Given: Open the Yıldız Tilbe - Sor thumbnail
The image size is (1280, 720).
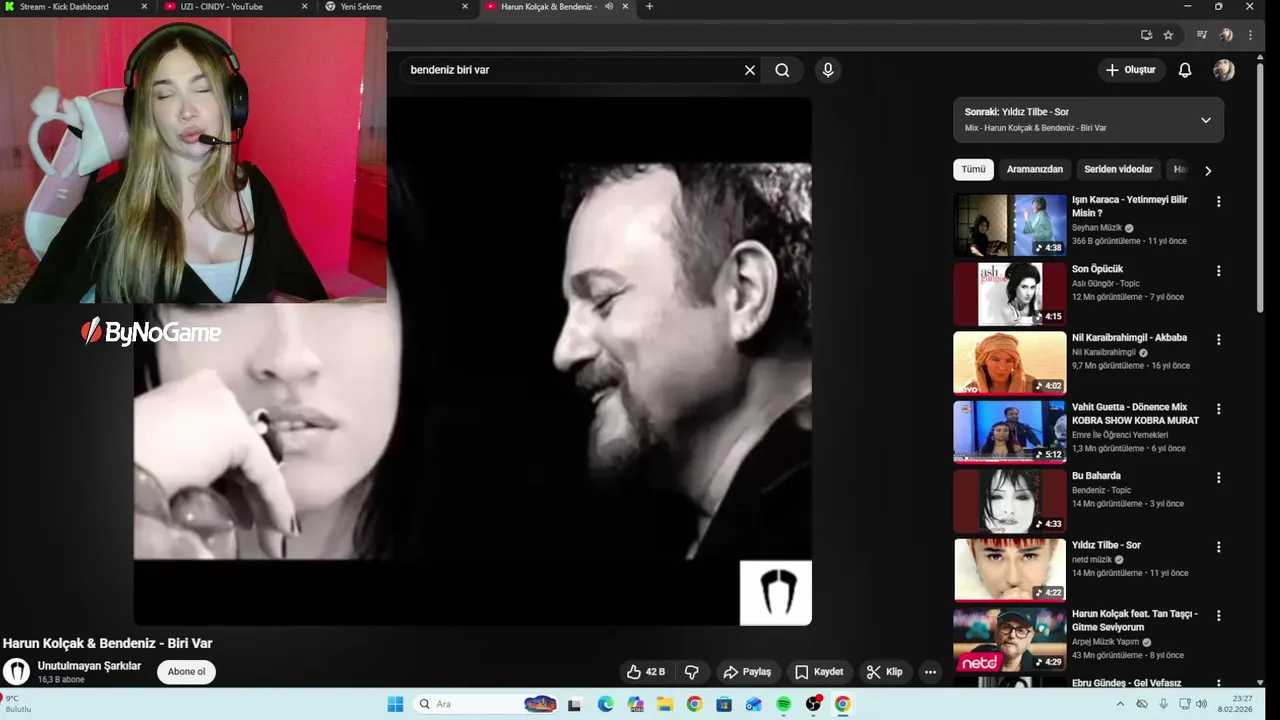Looking at the screenshot, I should (x=1010, y=570).
